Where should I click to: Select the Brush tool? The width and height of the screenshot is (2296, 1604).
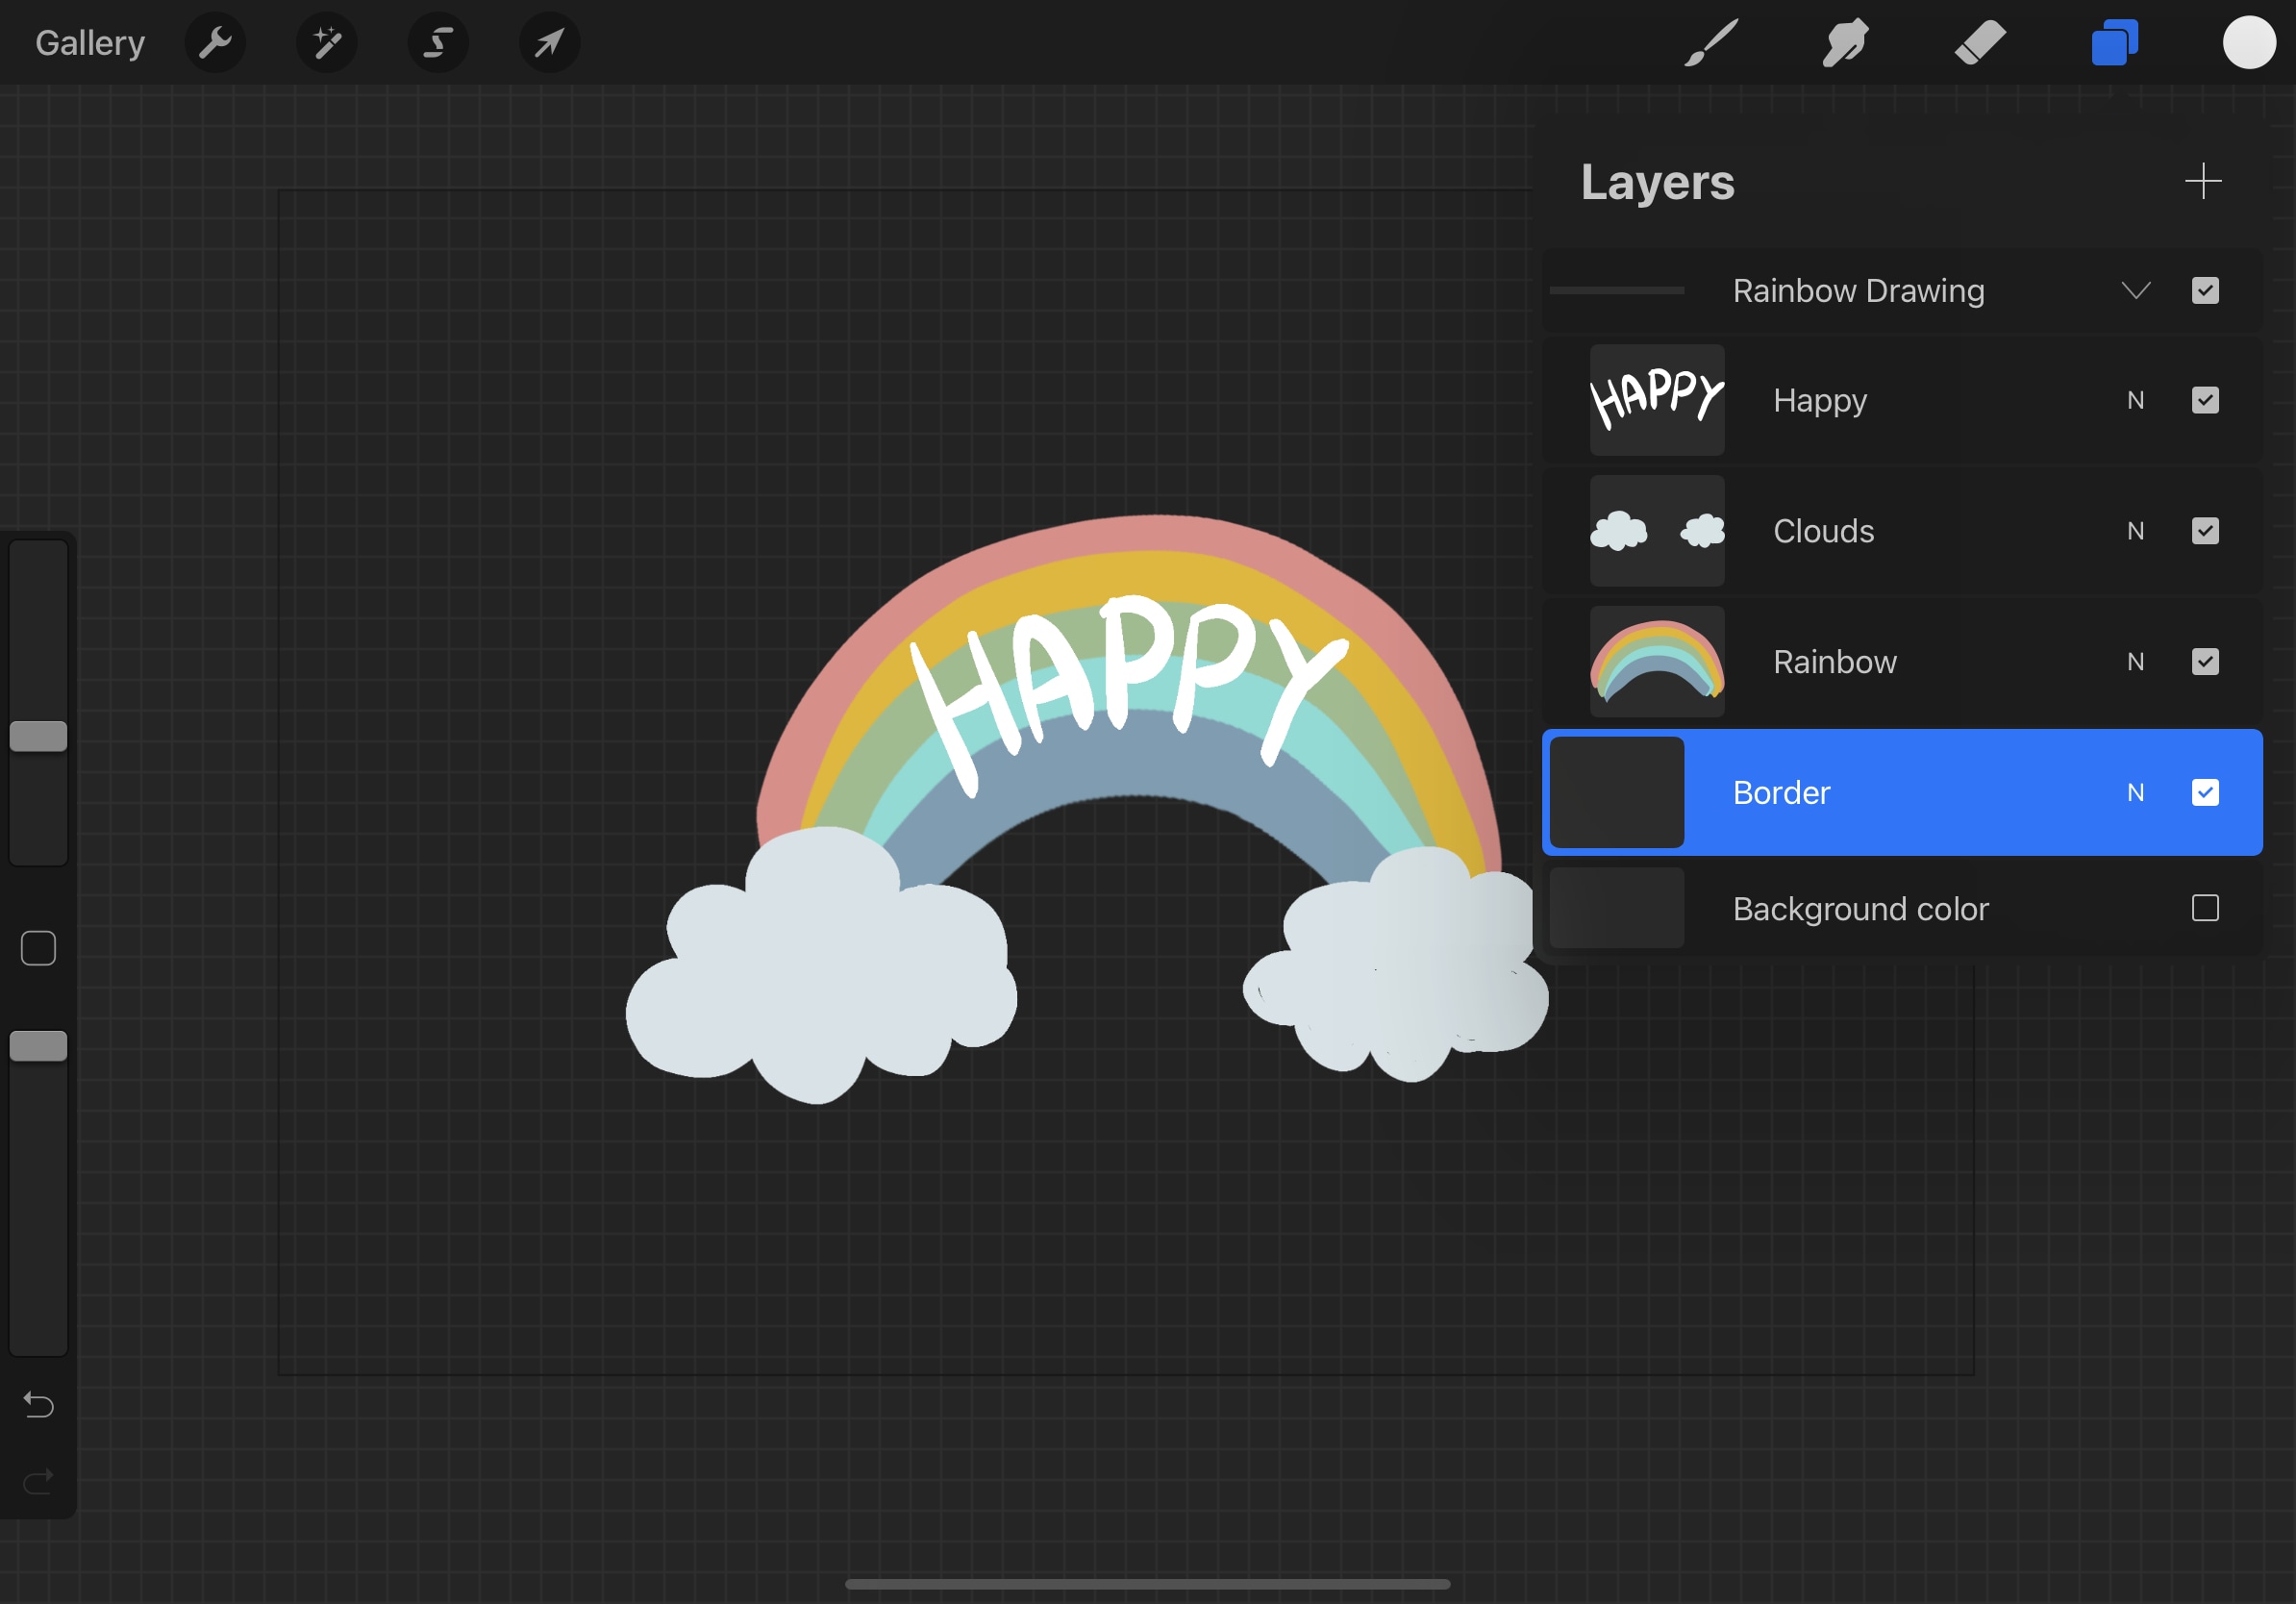pos(1713,42)
